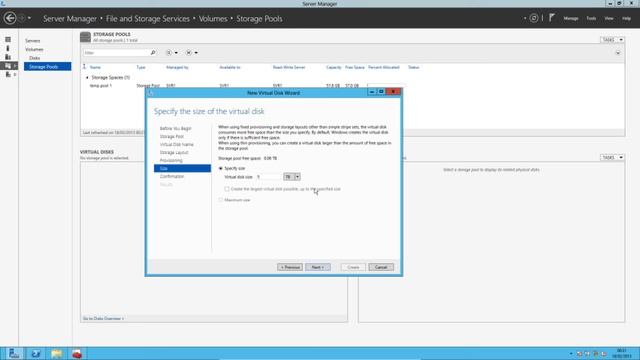Screen dimensions: 640x360
Task: Sort by the Name column header
Action: point(95,67)
